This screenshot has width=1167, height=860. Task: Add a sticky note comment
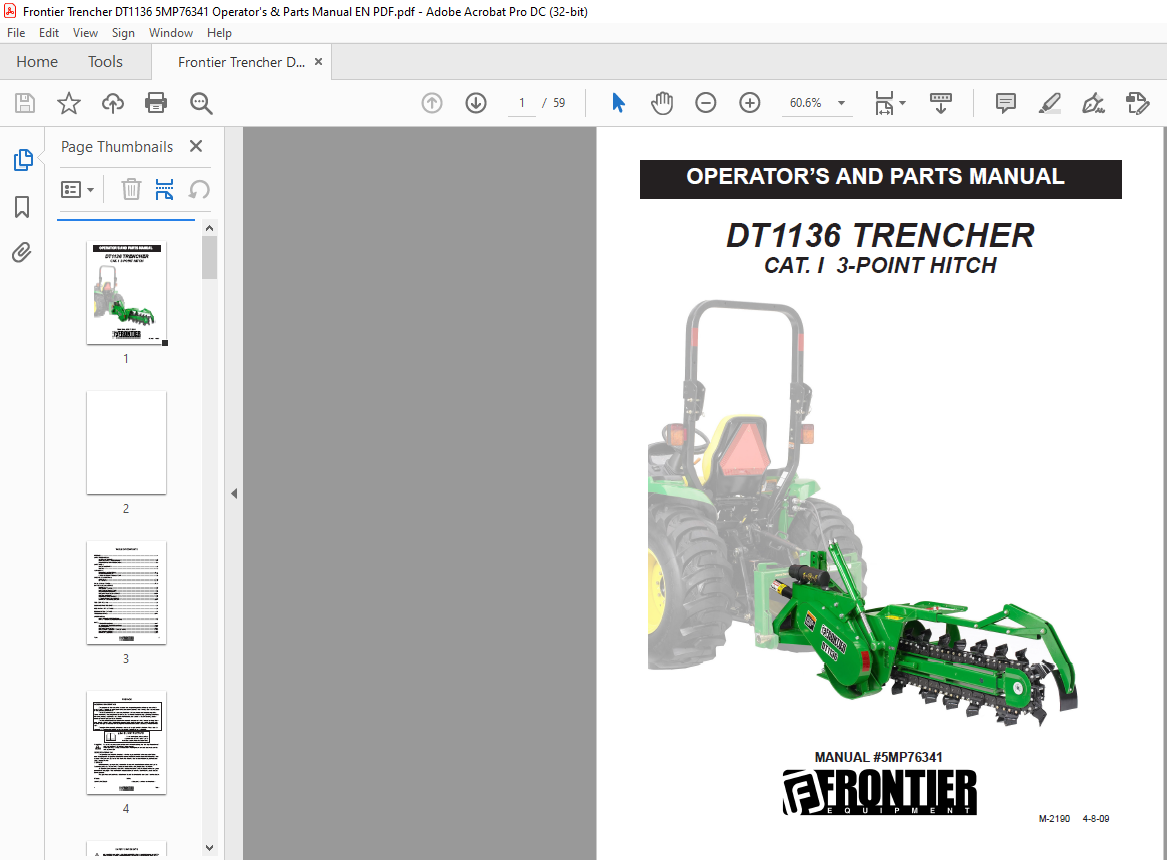(x=1005, y=103)
